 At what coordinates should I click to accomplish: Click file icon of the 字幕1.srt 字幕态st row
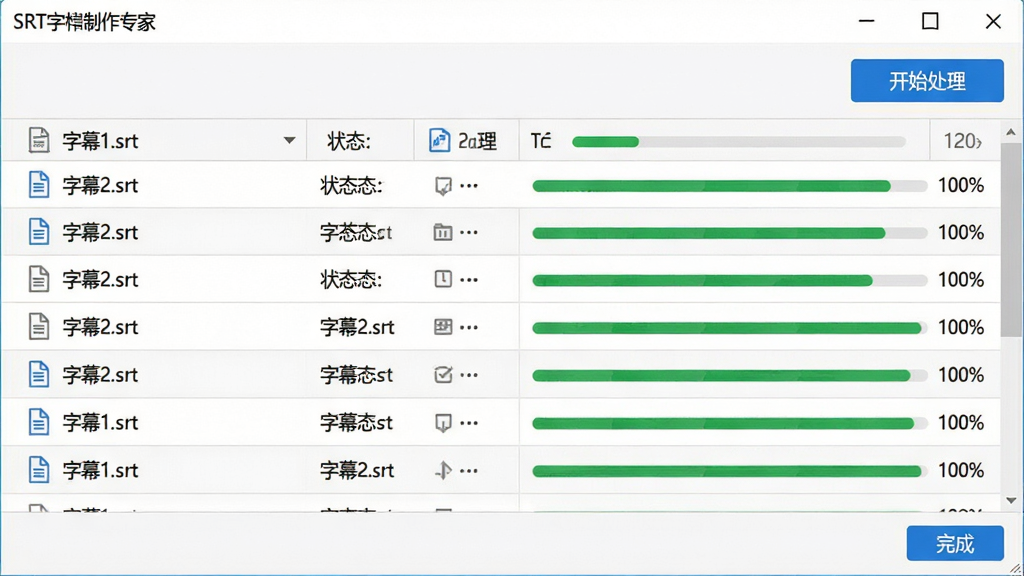click(x=39, y=423)
